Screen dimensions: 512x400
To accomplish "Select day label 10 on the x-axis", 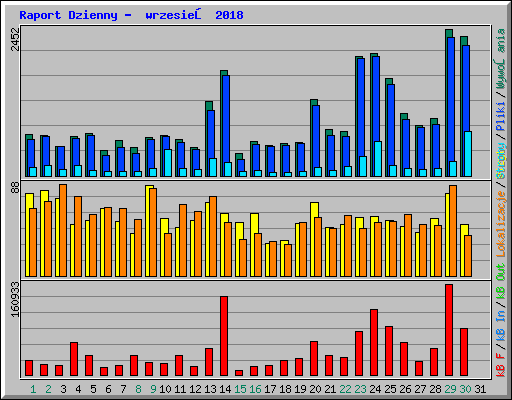I will [x=165, y=389].
